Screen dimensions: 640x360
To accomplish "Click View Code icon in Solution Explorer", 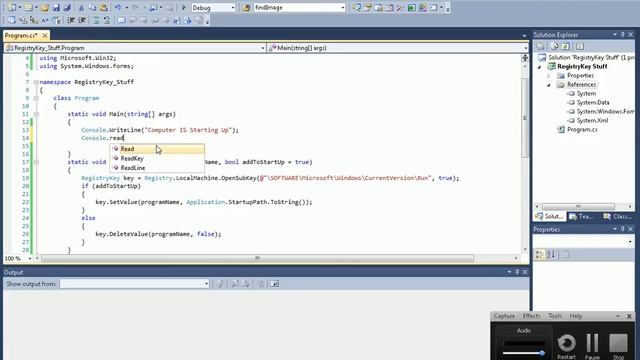I will 580,46.
